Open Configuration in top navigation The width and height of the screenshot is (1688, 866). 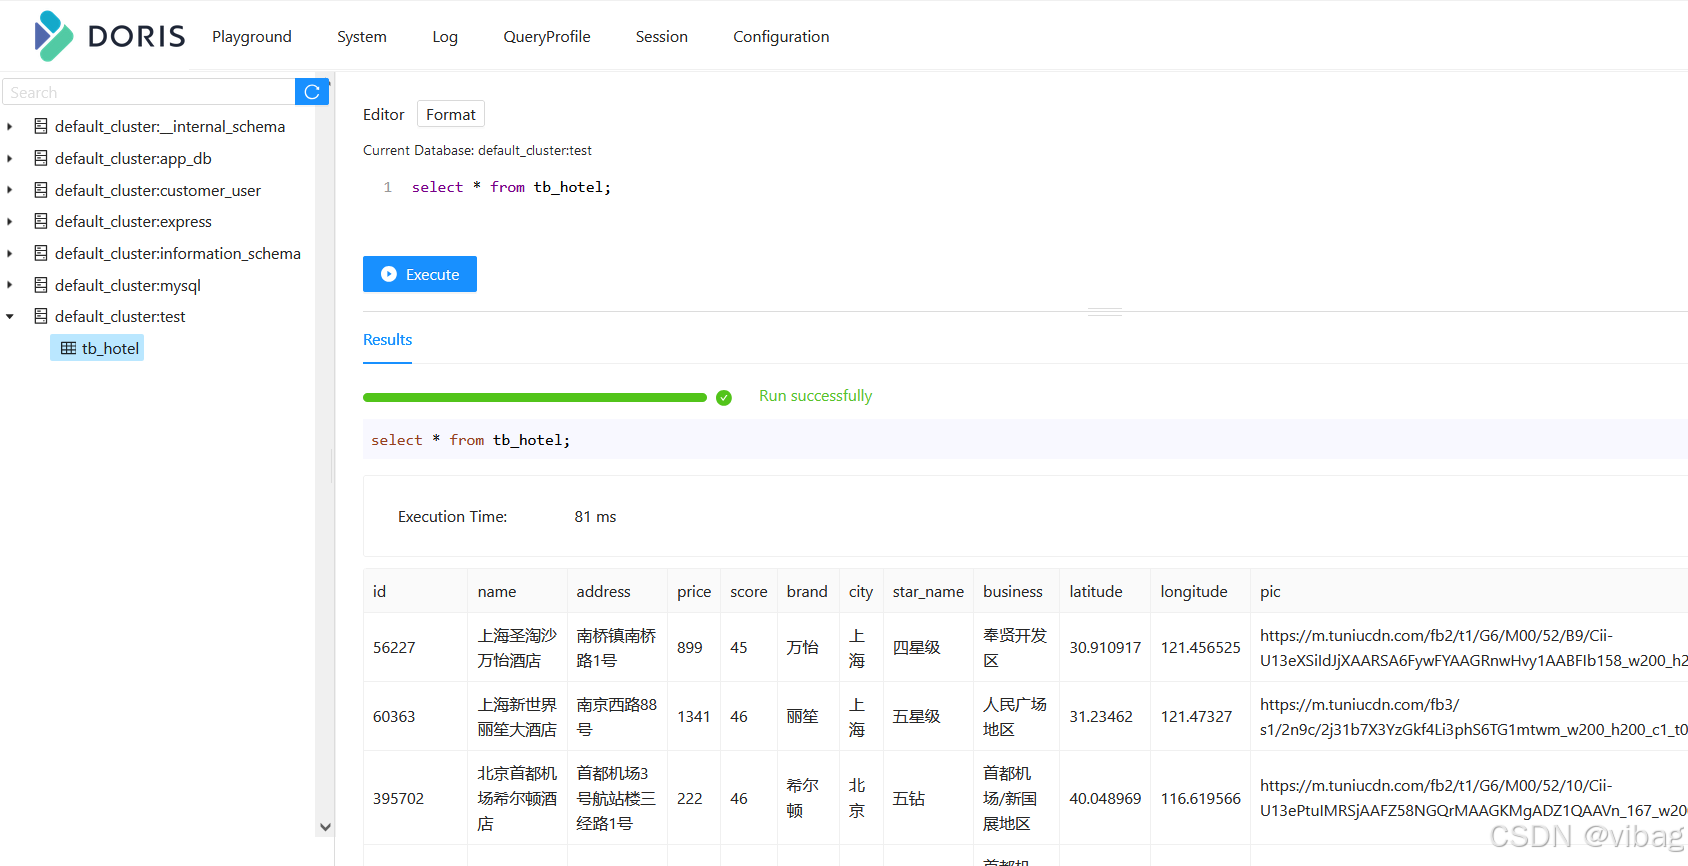coord(781,37)
